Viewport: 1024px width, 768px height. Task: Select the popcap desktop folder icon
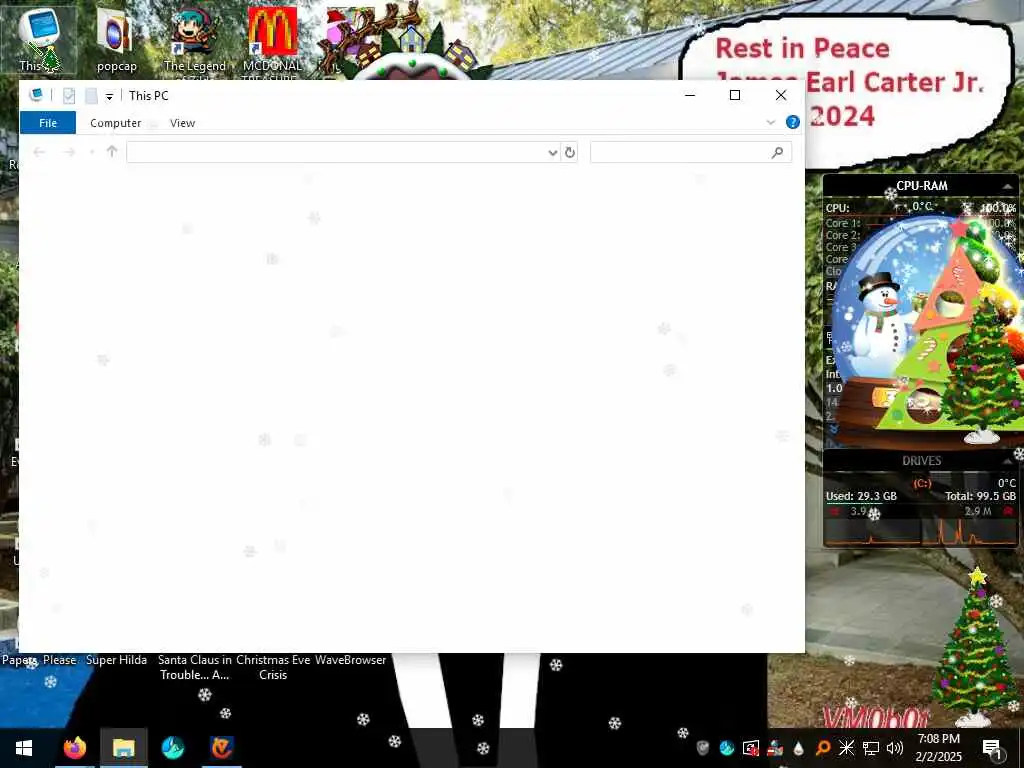point(116,39)
